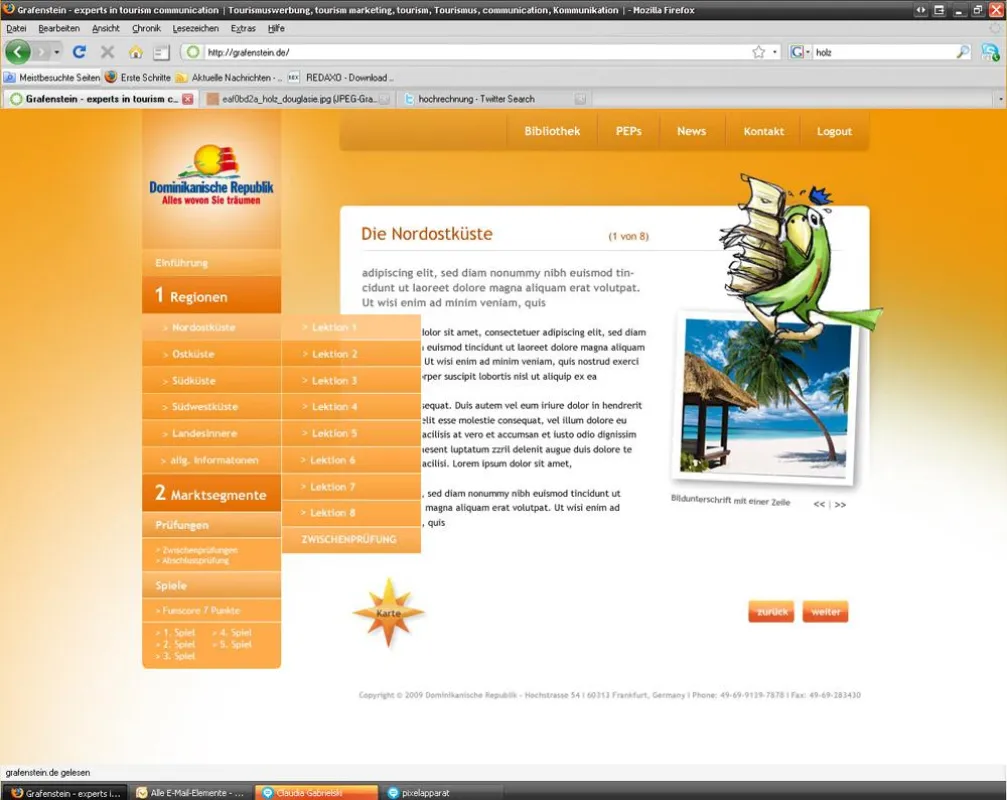Open the Erste Schritte bookmark
The width and height of the screenshot is (1007, 800).
137,78
